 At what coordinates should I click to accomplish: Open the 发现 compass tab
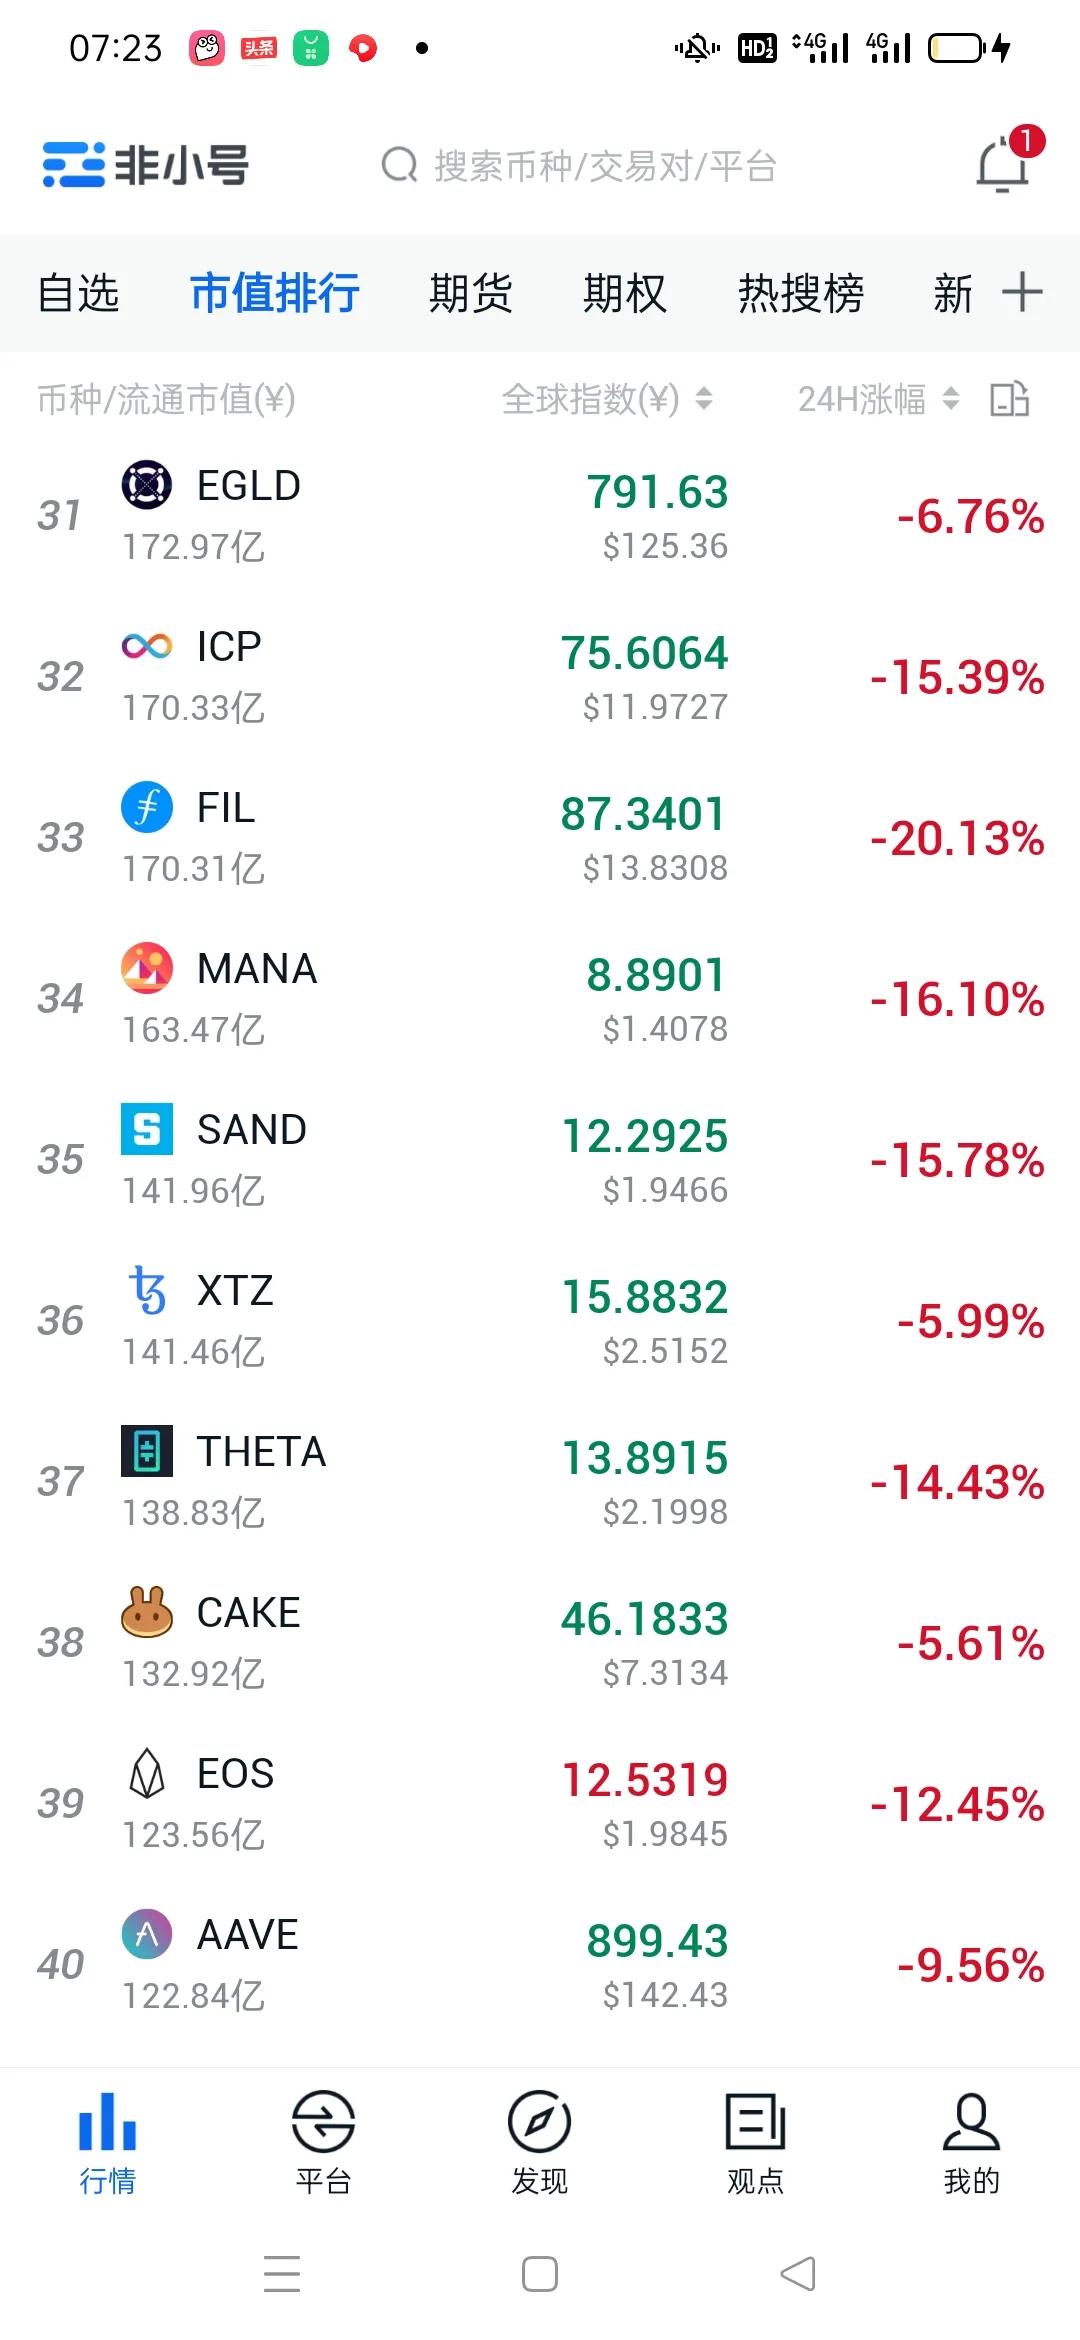coord(539,2142)
